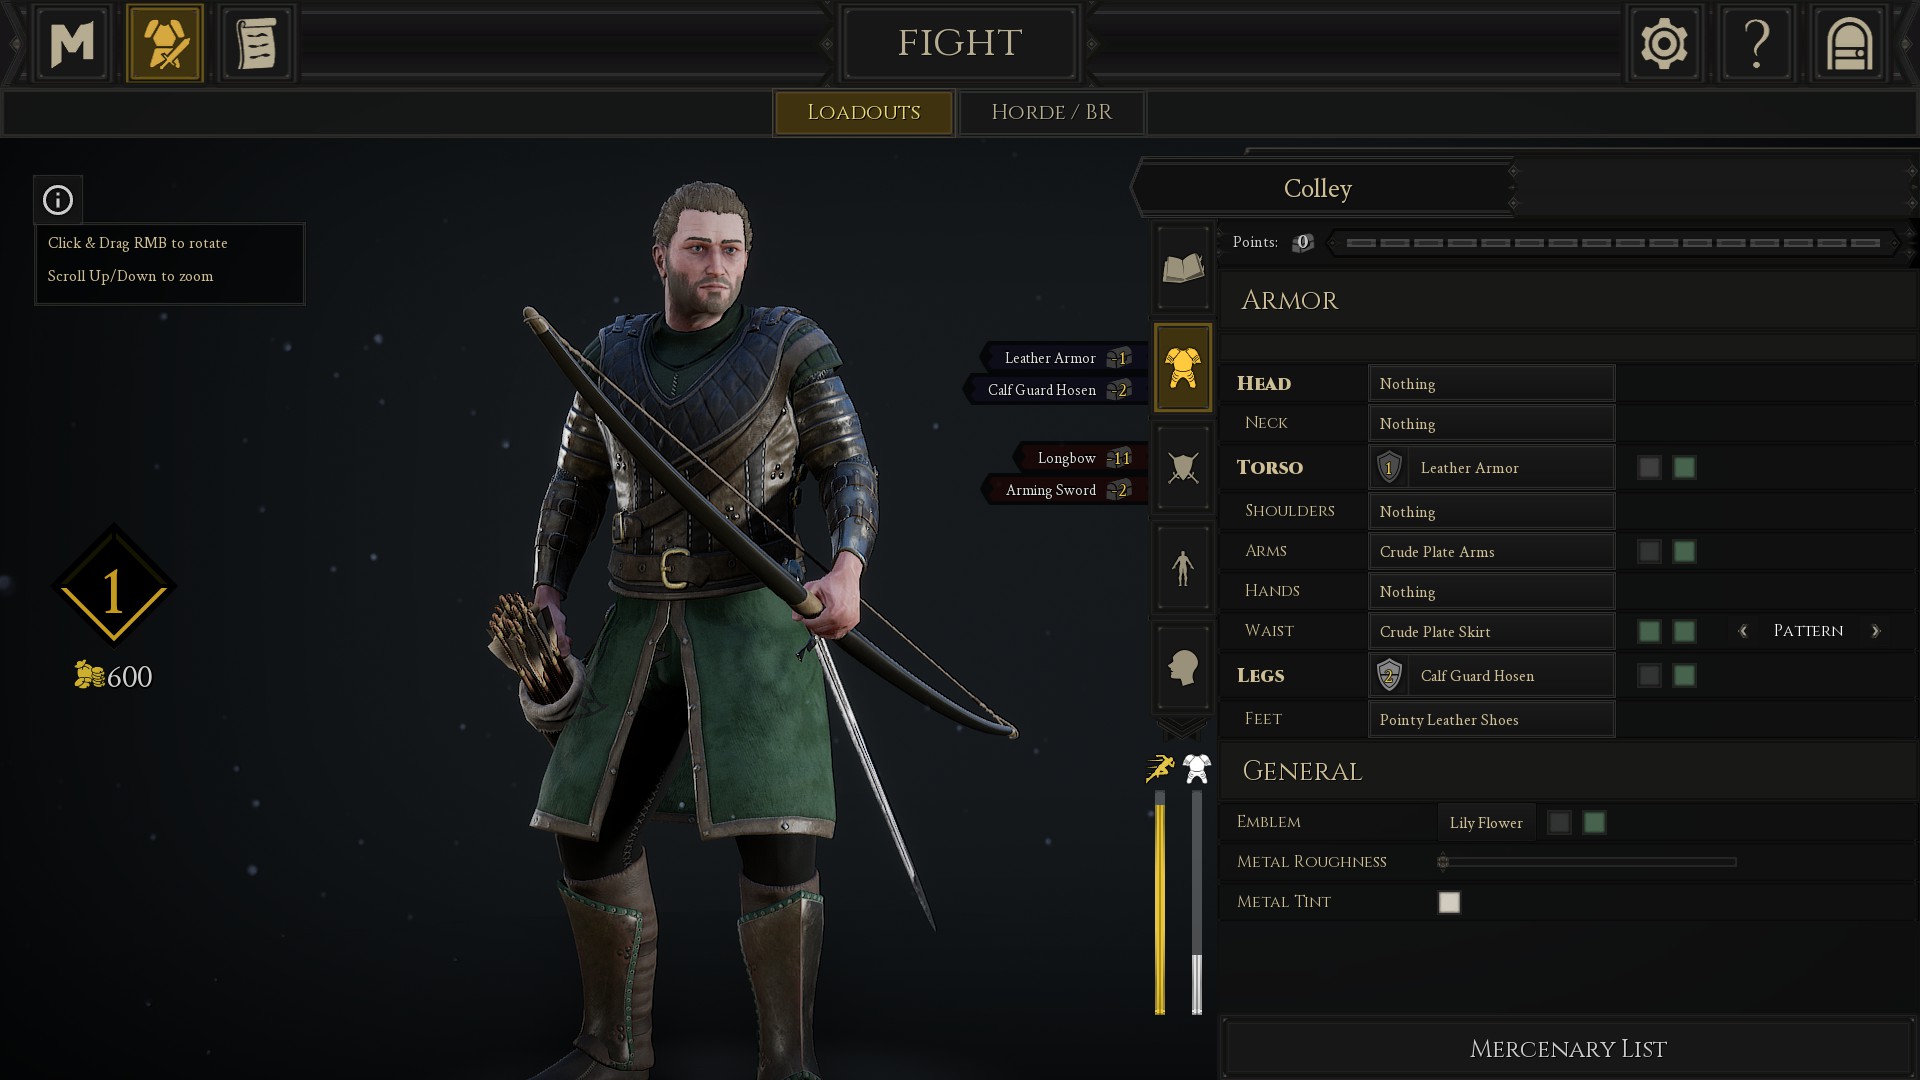Open the Head armor selection dropdown
The image size is (1920, 1080).
pos(1491,384)
